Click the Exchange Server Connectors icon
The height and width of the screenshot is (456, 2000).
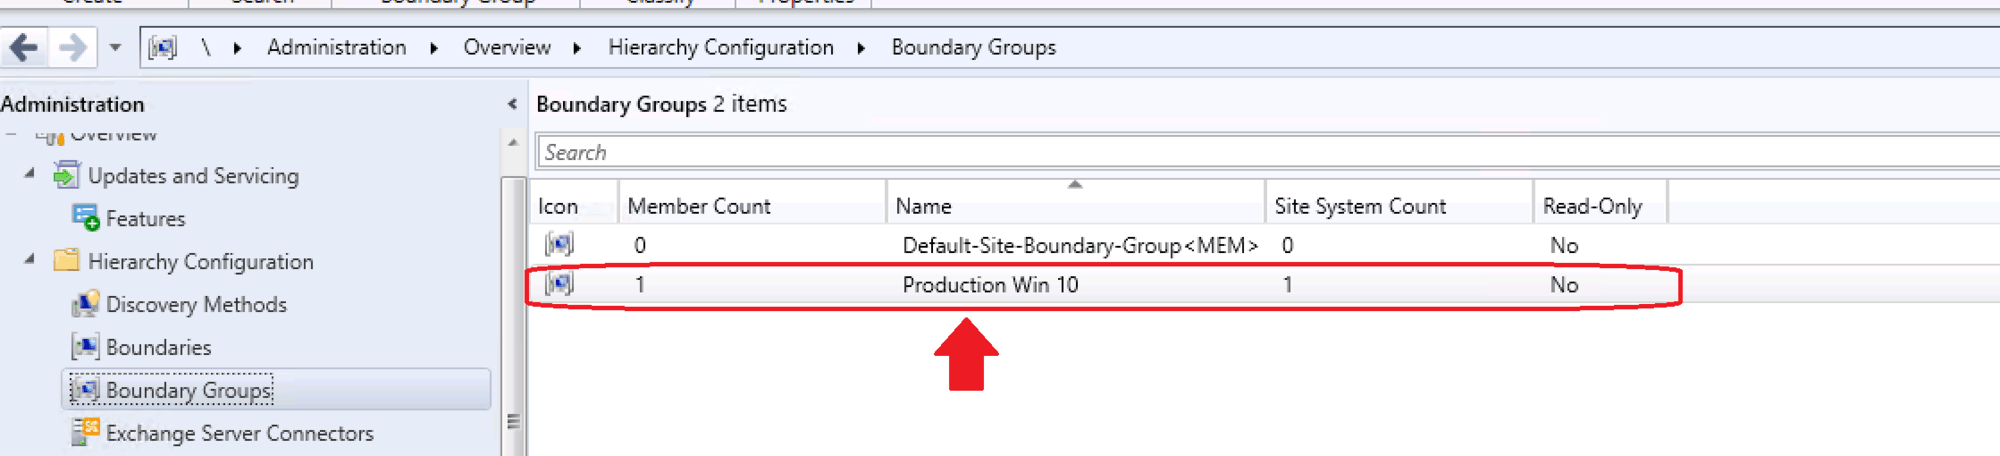[x=85, y=433]
